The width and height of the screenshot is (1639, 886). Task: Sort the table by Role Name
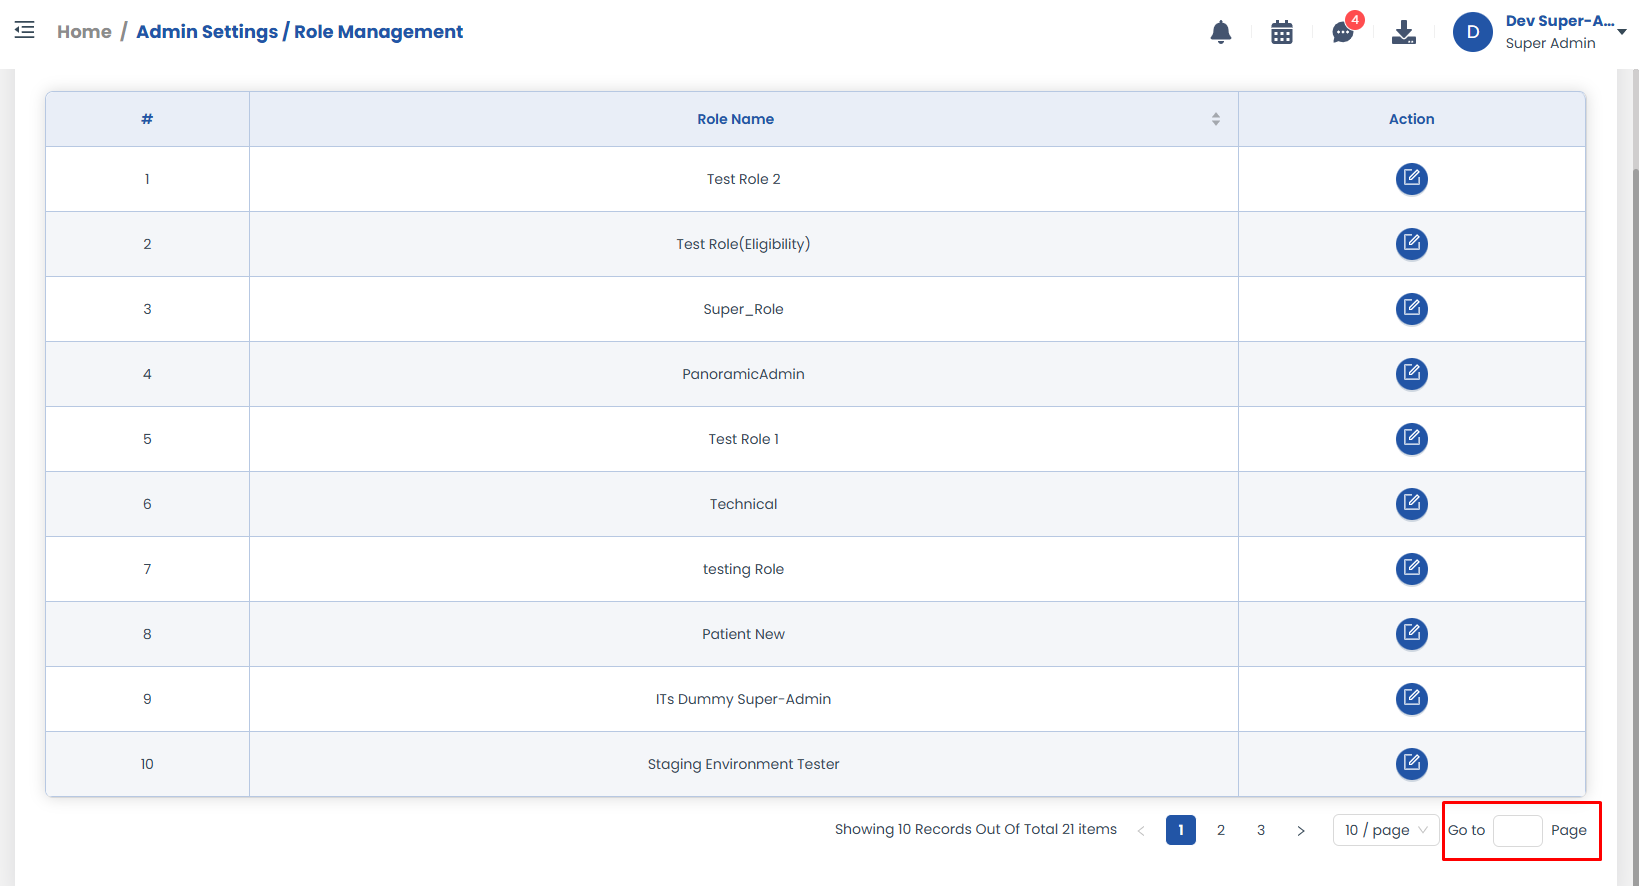point(1215,119)
